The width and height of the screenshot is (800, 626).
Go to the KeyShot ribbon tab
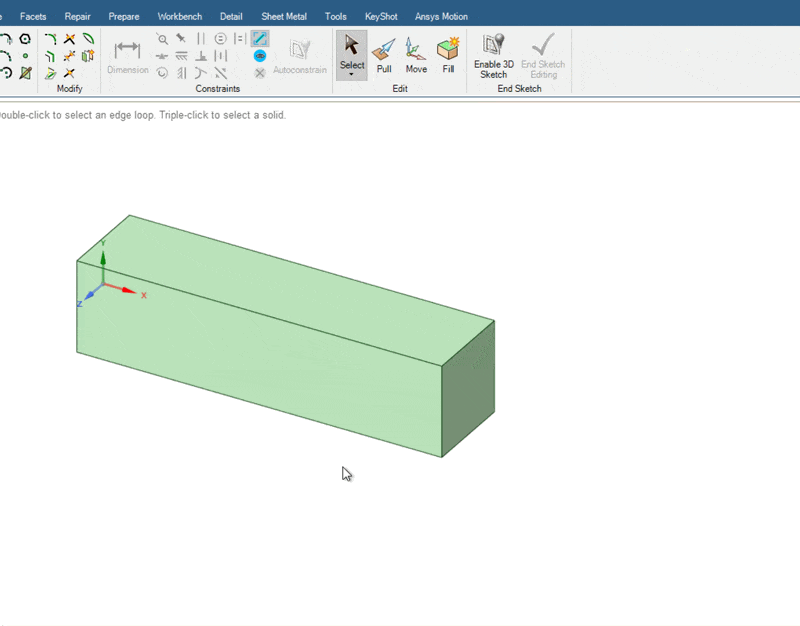[x=381, y=16]
